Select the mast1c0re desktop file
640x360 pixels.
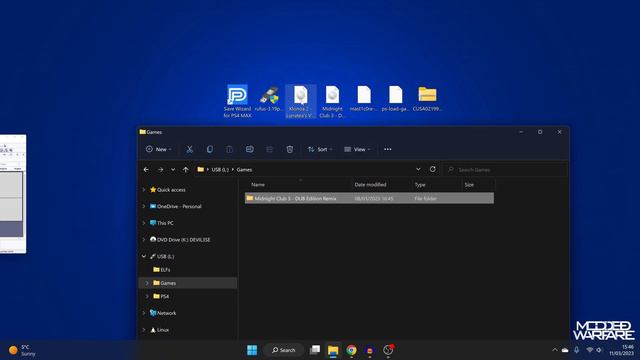pos(364,99)
